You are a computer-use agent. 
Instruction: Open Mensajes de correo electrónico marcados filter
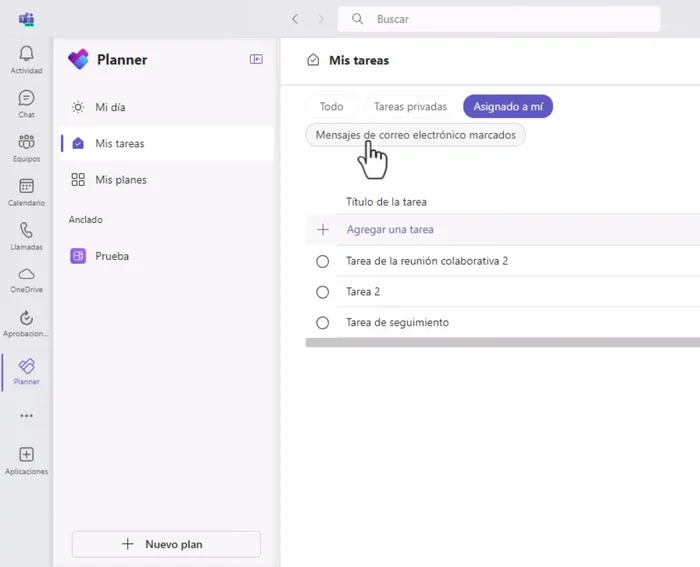point(415,135)
